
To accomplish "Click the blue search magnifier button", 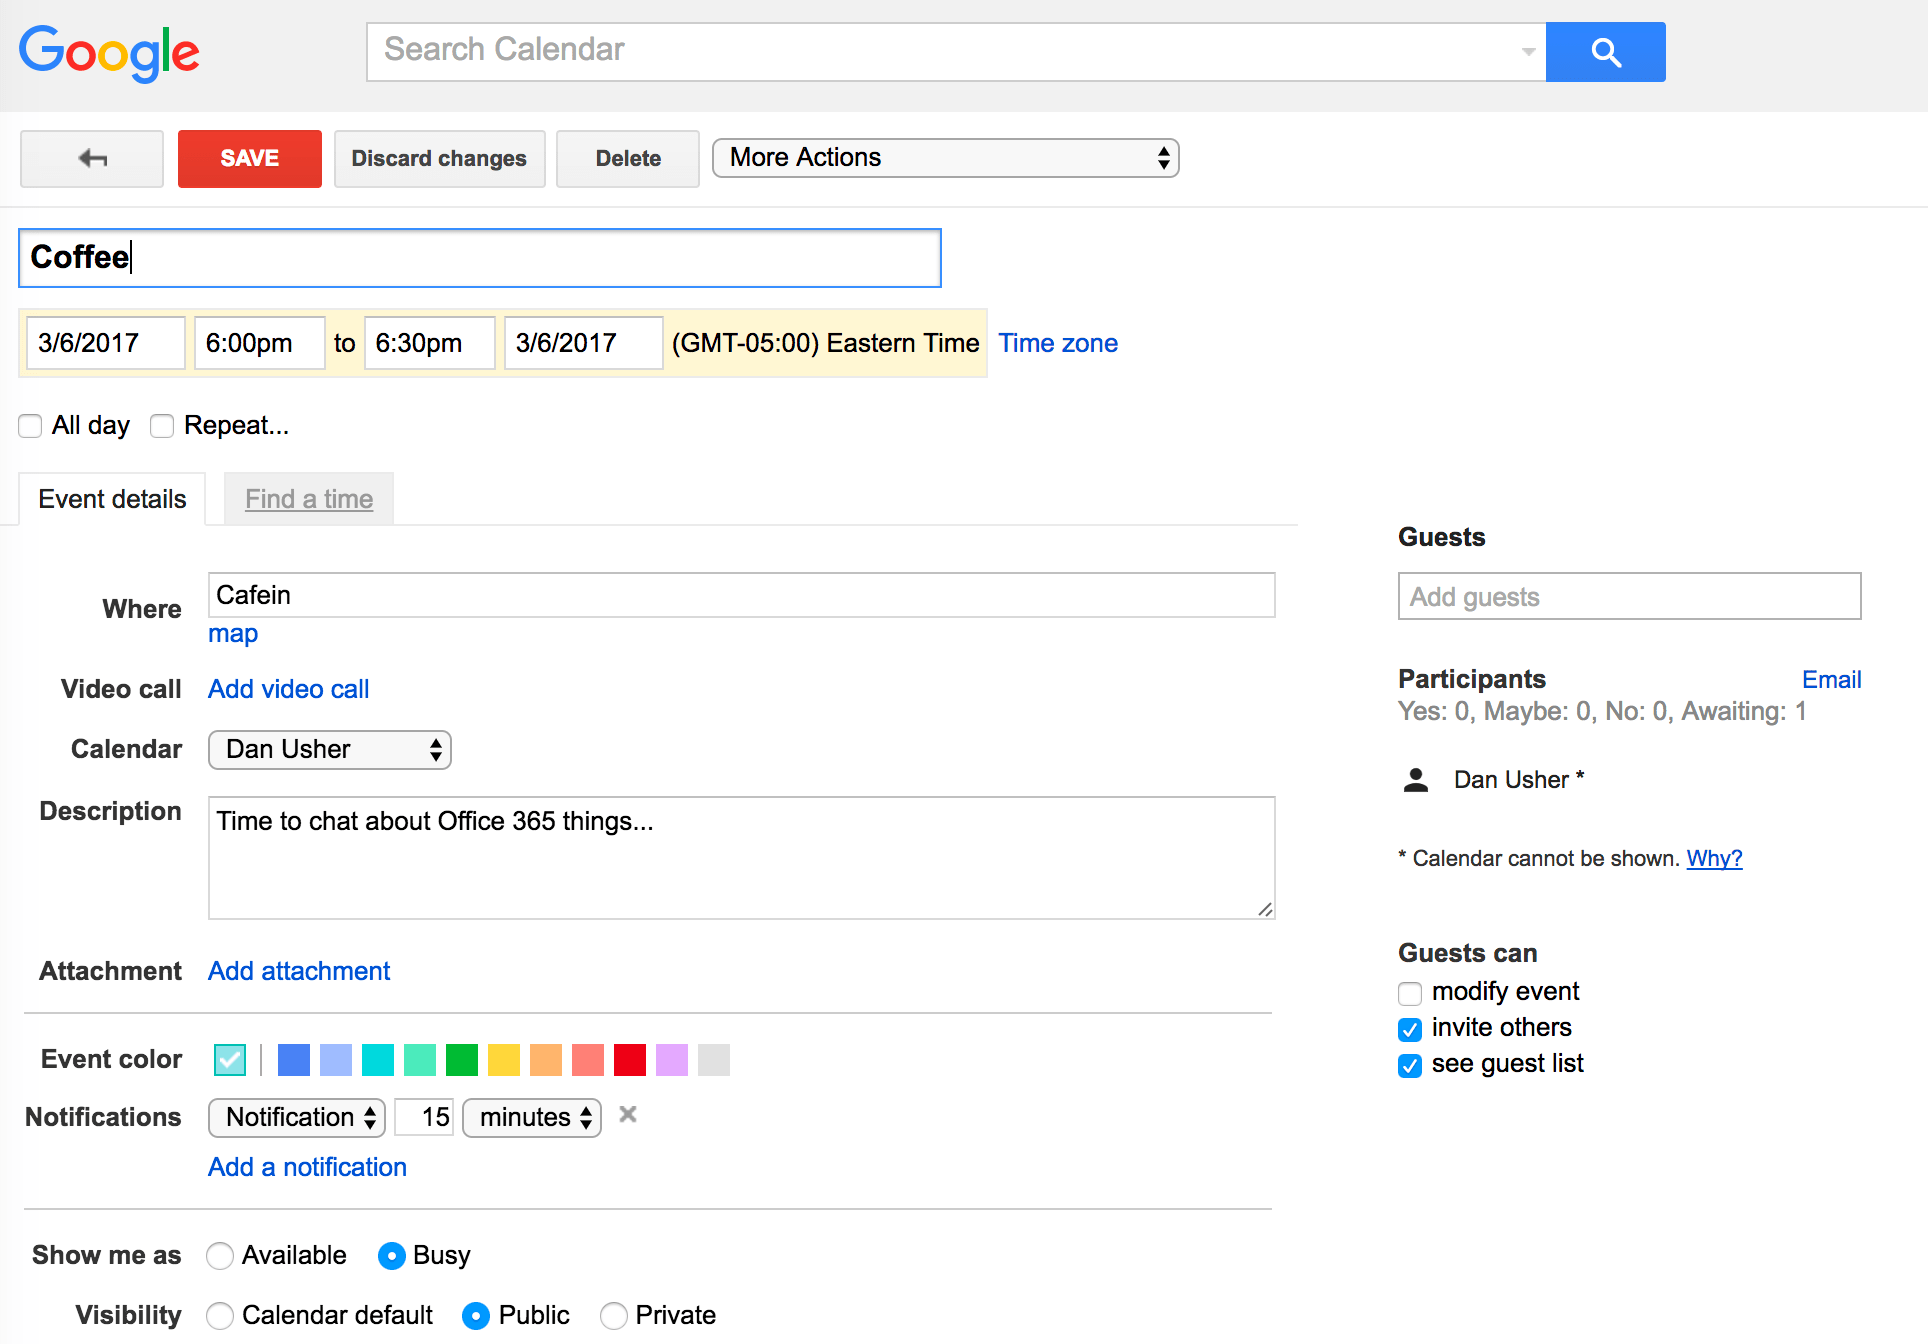I will [x=1605, y=52].
